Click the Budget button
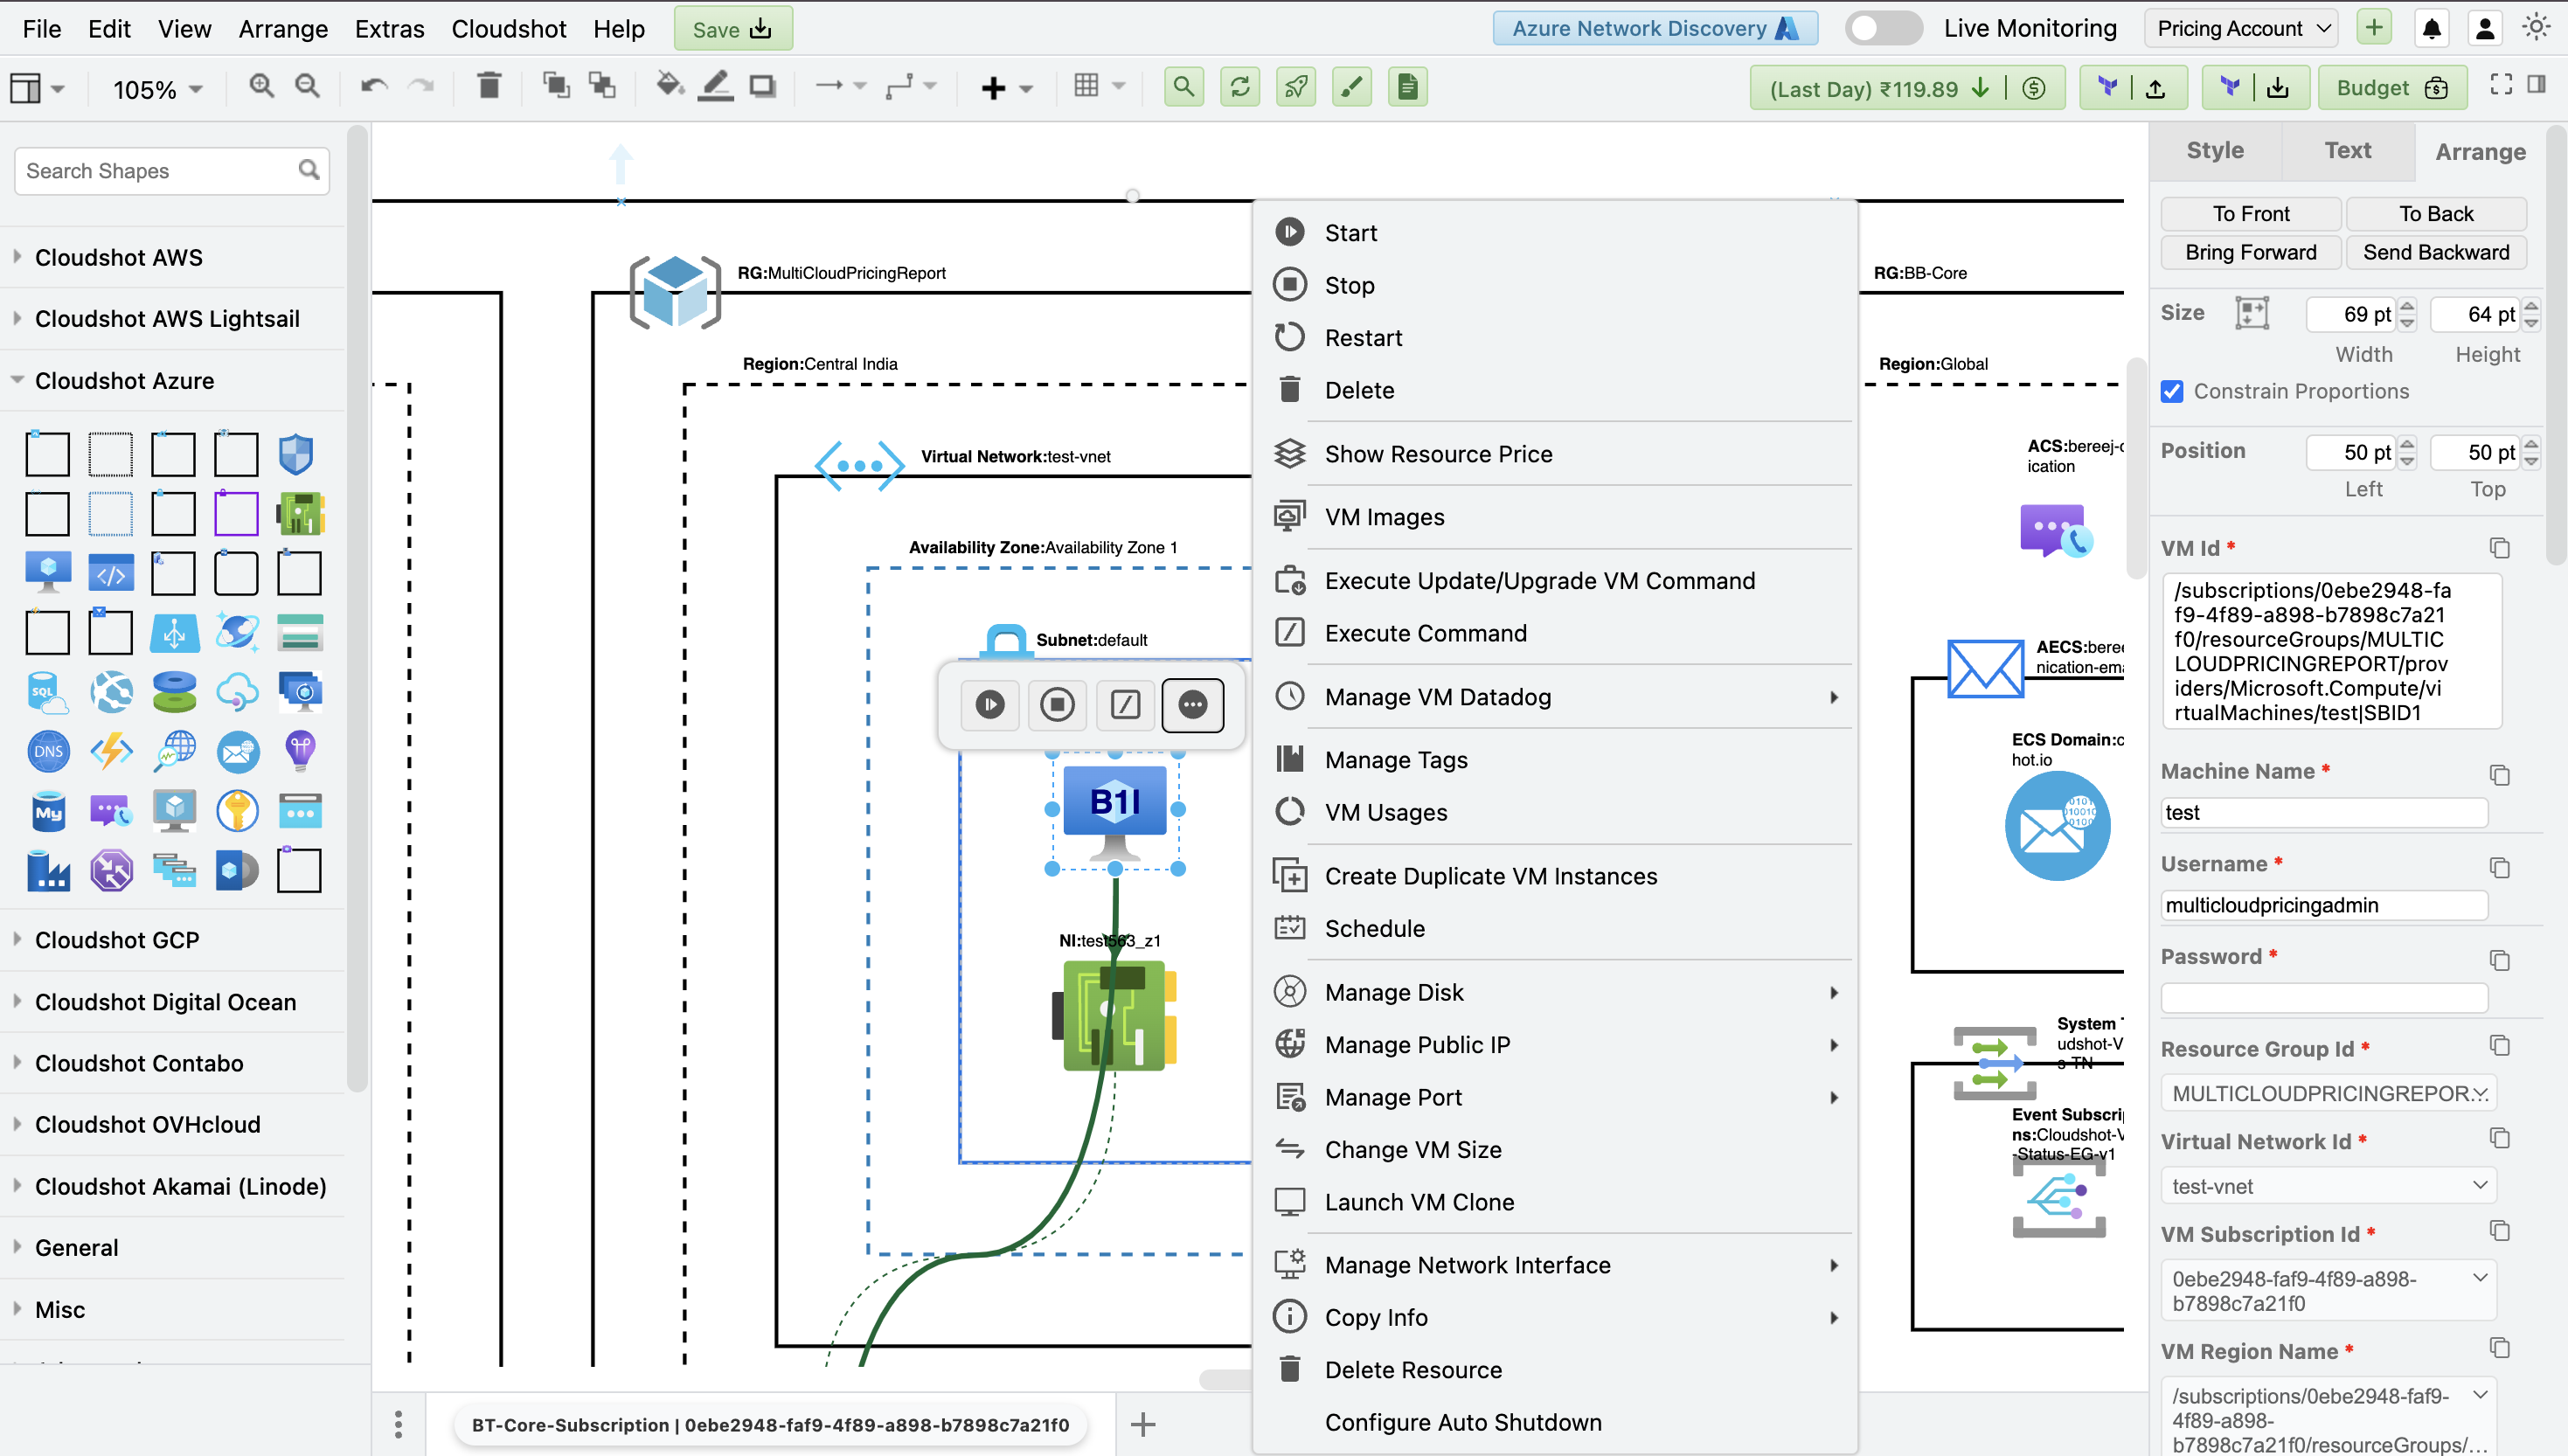2568x1456 pixels. [x=2392, y=87]
